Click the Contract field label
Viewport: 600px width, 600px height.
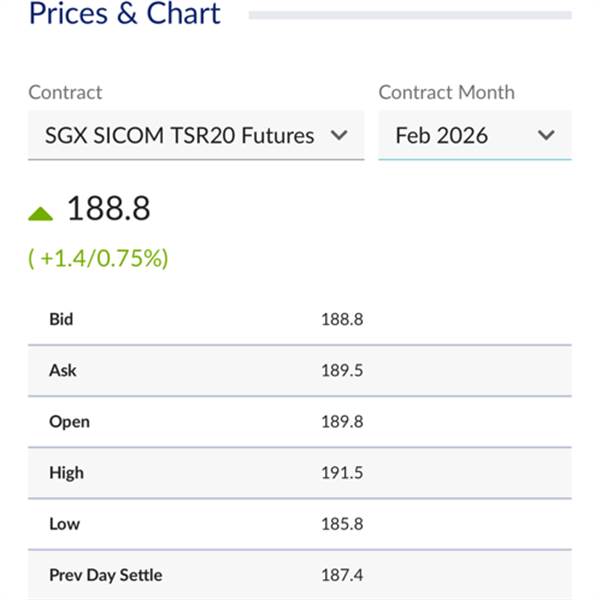click(x=65, y=92)
